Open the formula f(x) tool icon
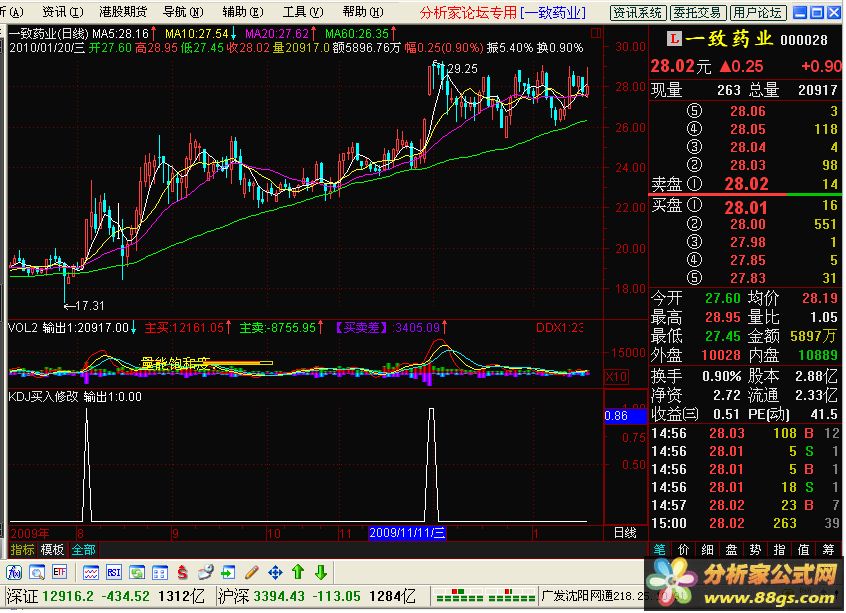 [x=13, y=572]
